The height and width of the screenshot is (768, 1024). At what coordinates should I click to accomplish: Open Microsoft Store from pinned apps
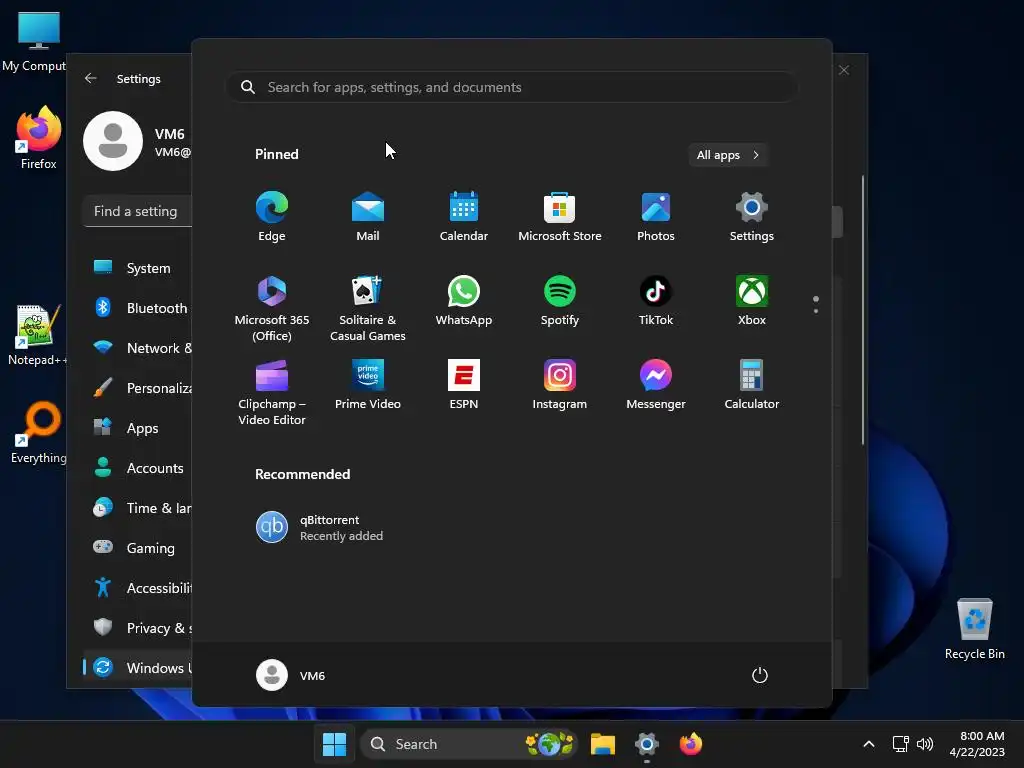tap(560, 217)
